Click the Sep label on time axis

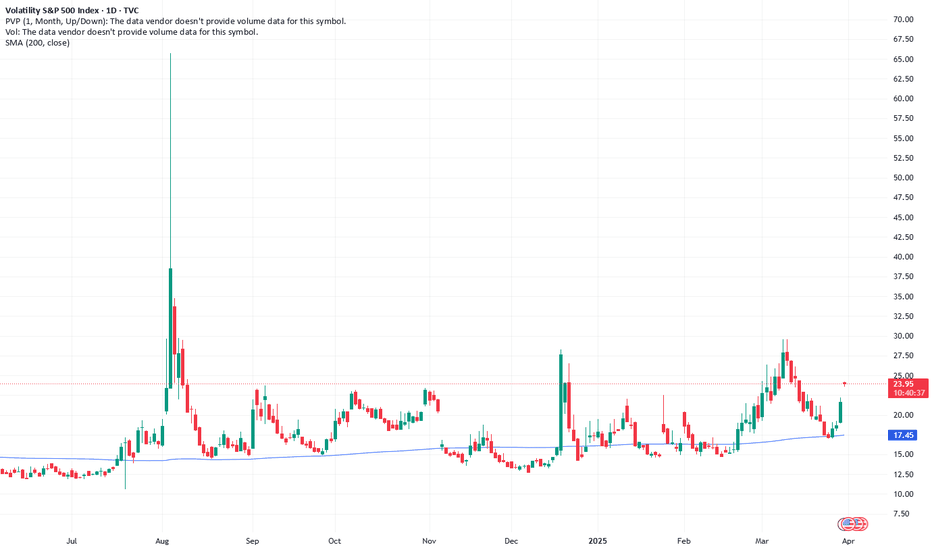click(253, 541)
